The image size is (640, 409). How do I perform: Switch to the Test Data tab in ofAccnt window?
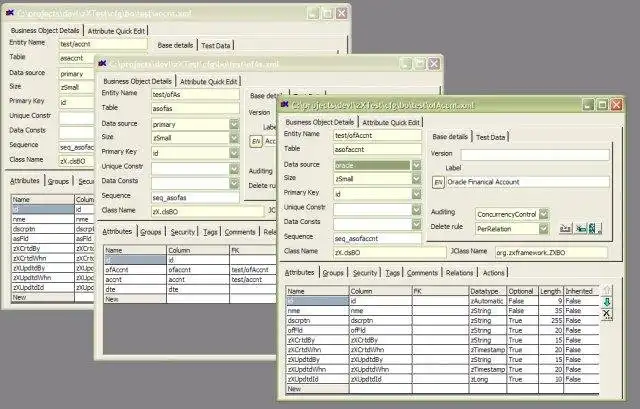click(x=490, y=136)
